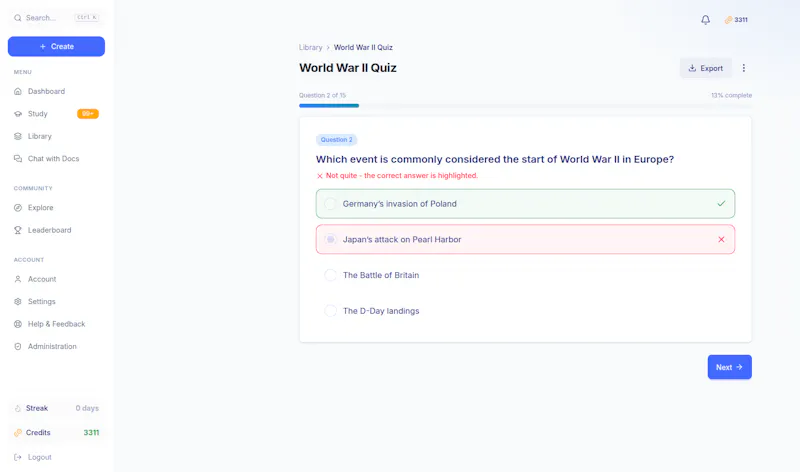
Task: Click the 99+ badge next to Study
Action: click(x=88, y=114)
